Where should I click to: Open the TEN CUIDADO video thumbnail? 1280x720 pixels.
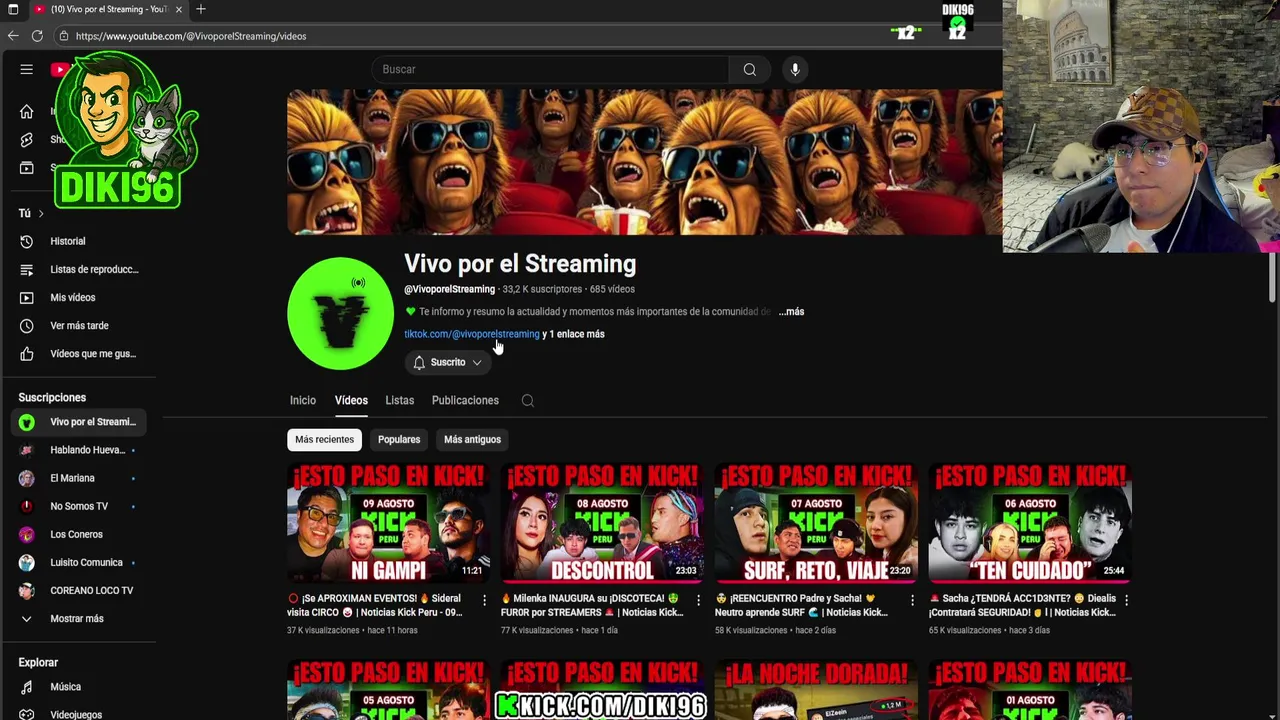tap(1030, 523)
